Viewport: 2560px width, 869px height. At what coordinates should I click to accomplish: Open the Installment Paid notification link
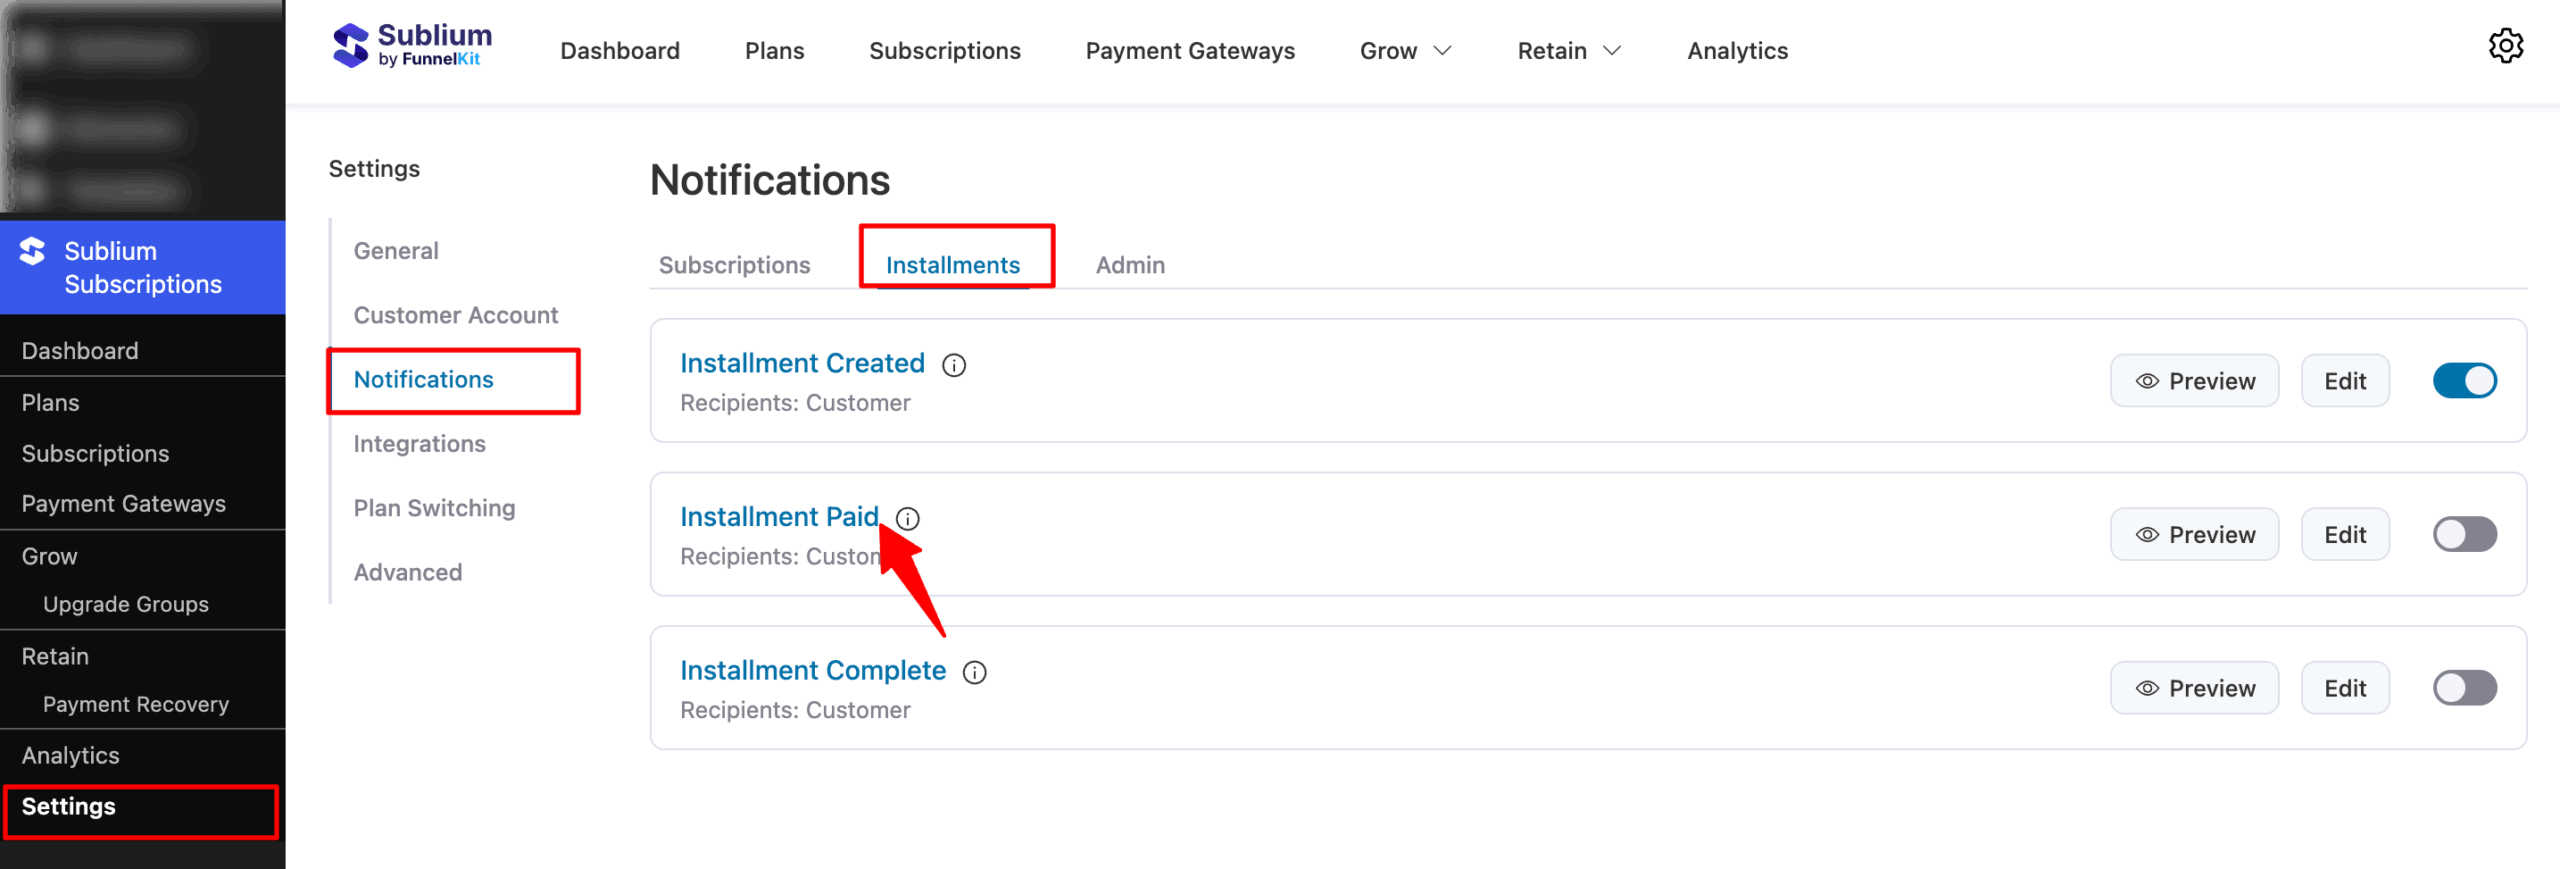[x=779, y=516]
